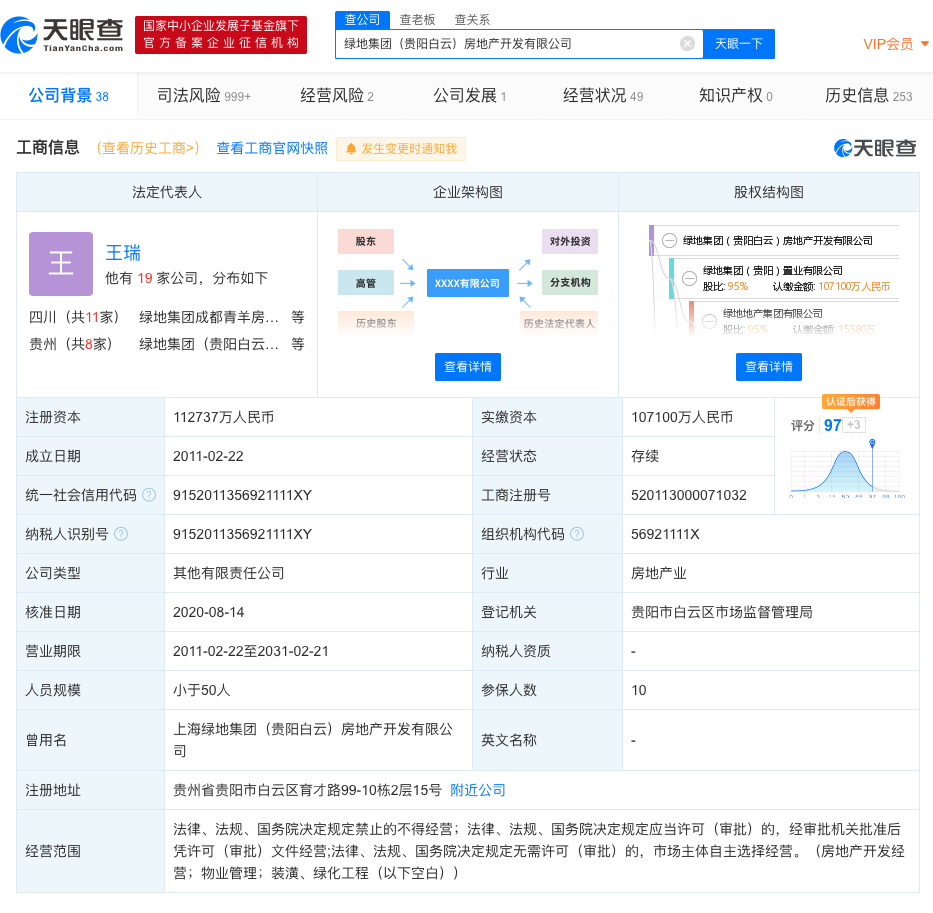Viewport: 933px width, 913px height.
Task: Click the 天眼一下 search button
Action: click(x=738, y=43)
